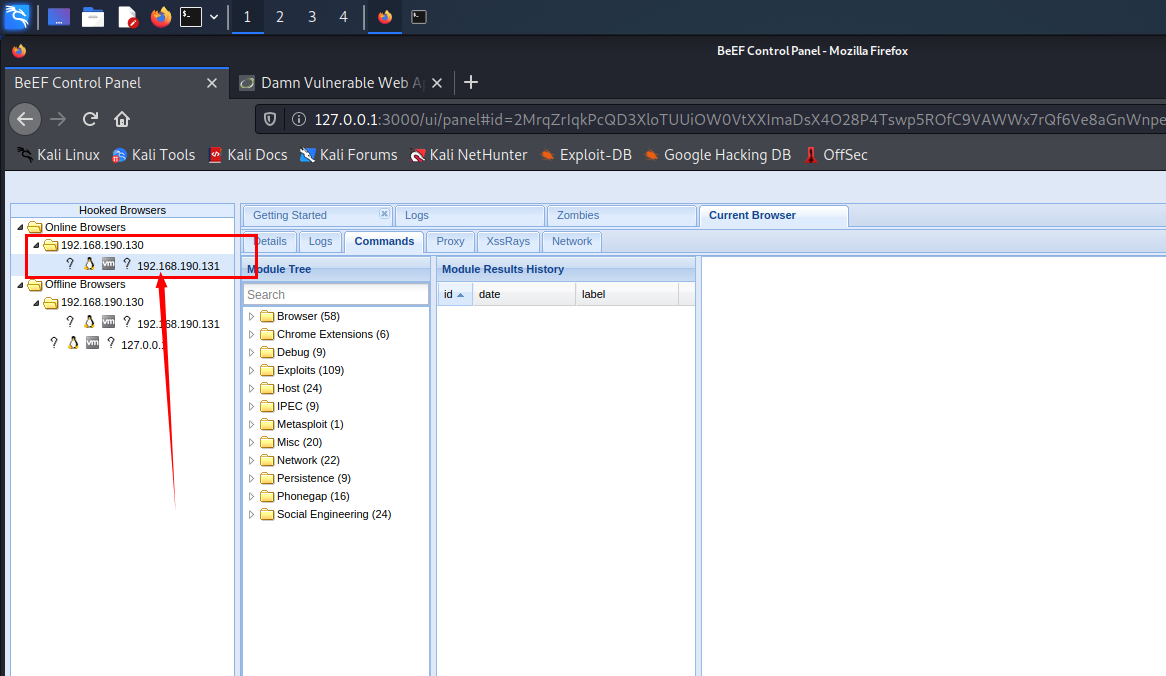Click the show desktop icon in taskbar

click(59, 16)
